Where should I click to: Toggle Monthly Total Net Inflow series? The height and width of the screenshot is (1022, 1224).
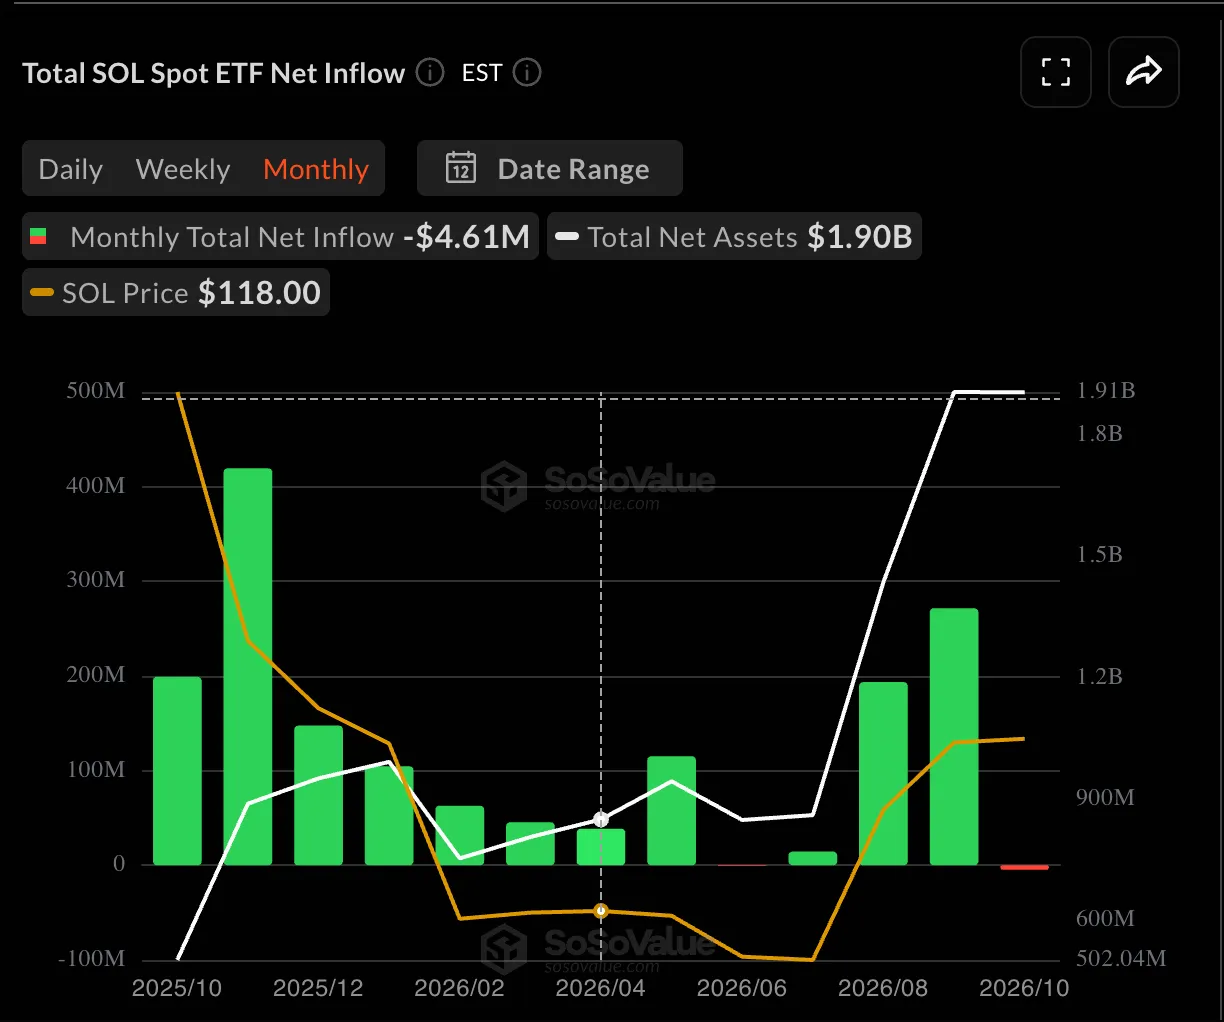(280, 237)
